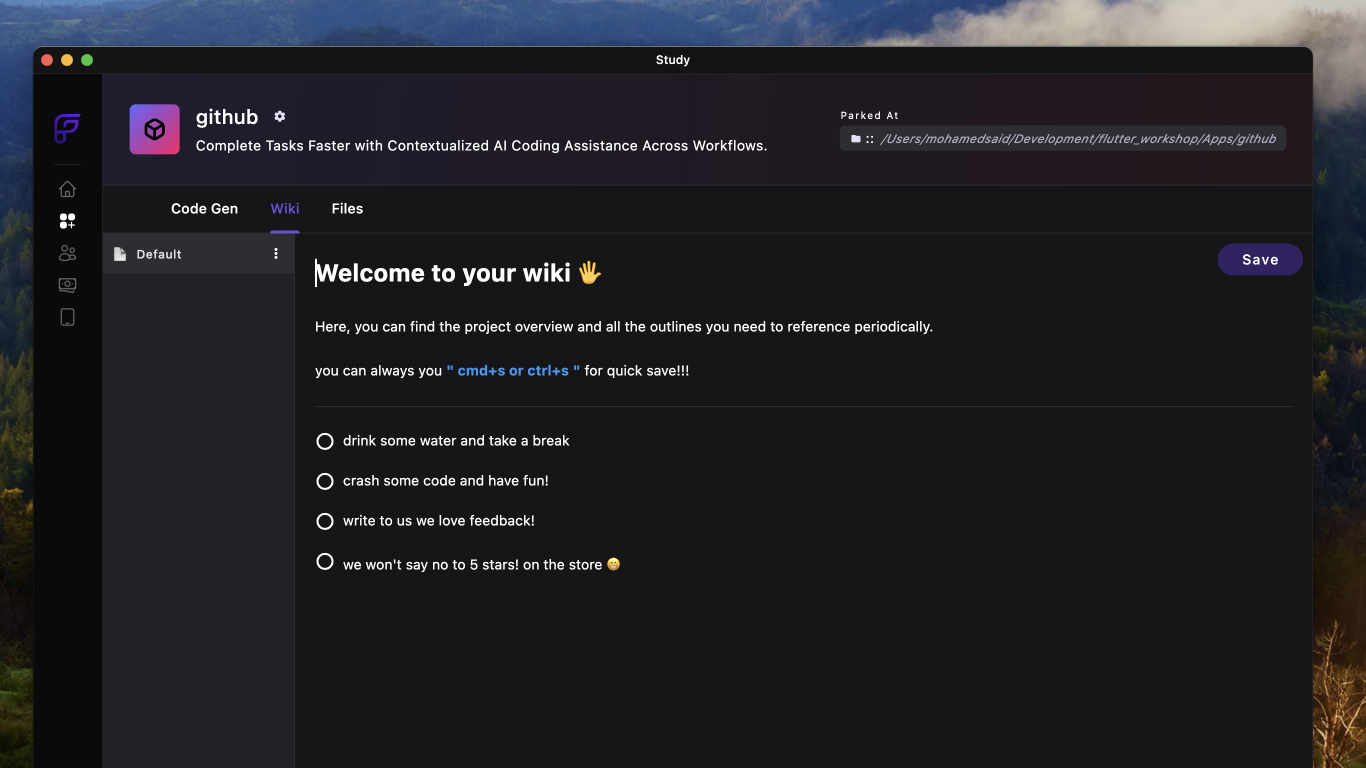The height and width of the screenshot is (768, 1366).
Task: Click the folder icon in Parked At path
Action: 856,139
